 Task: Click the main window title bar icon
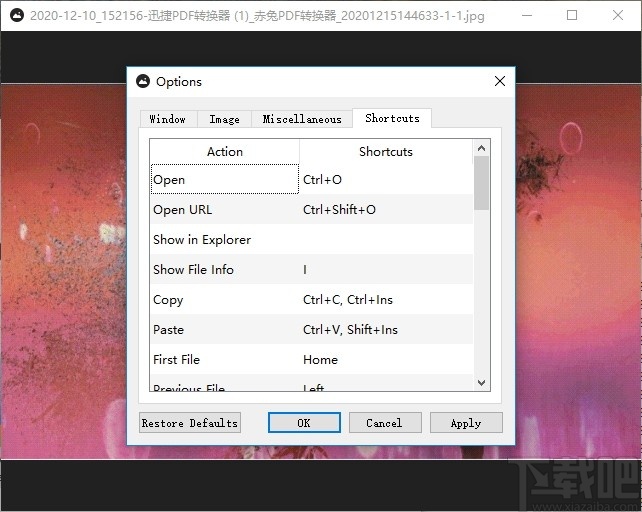(x=17, y=16)
